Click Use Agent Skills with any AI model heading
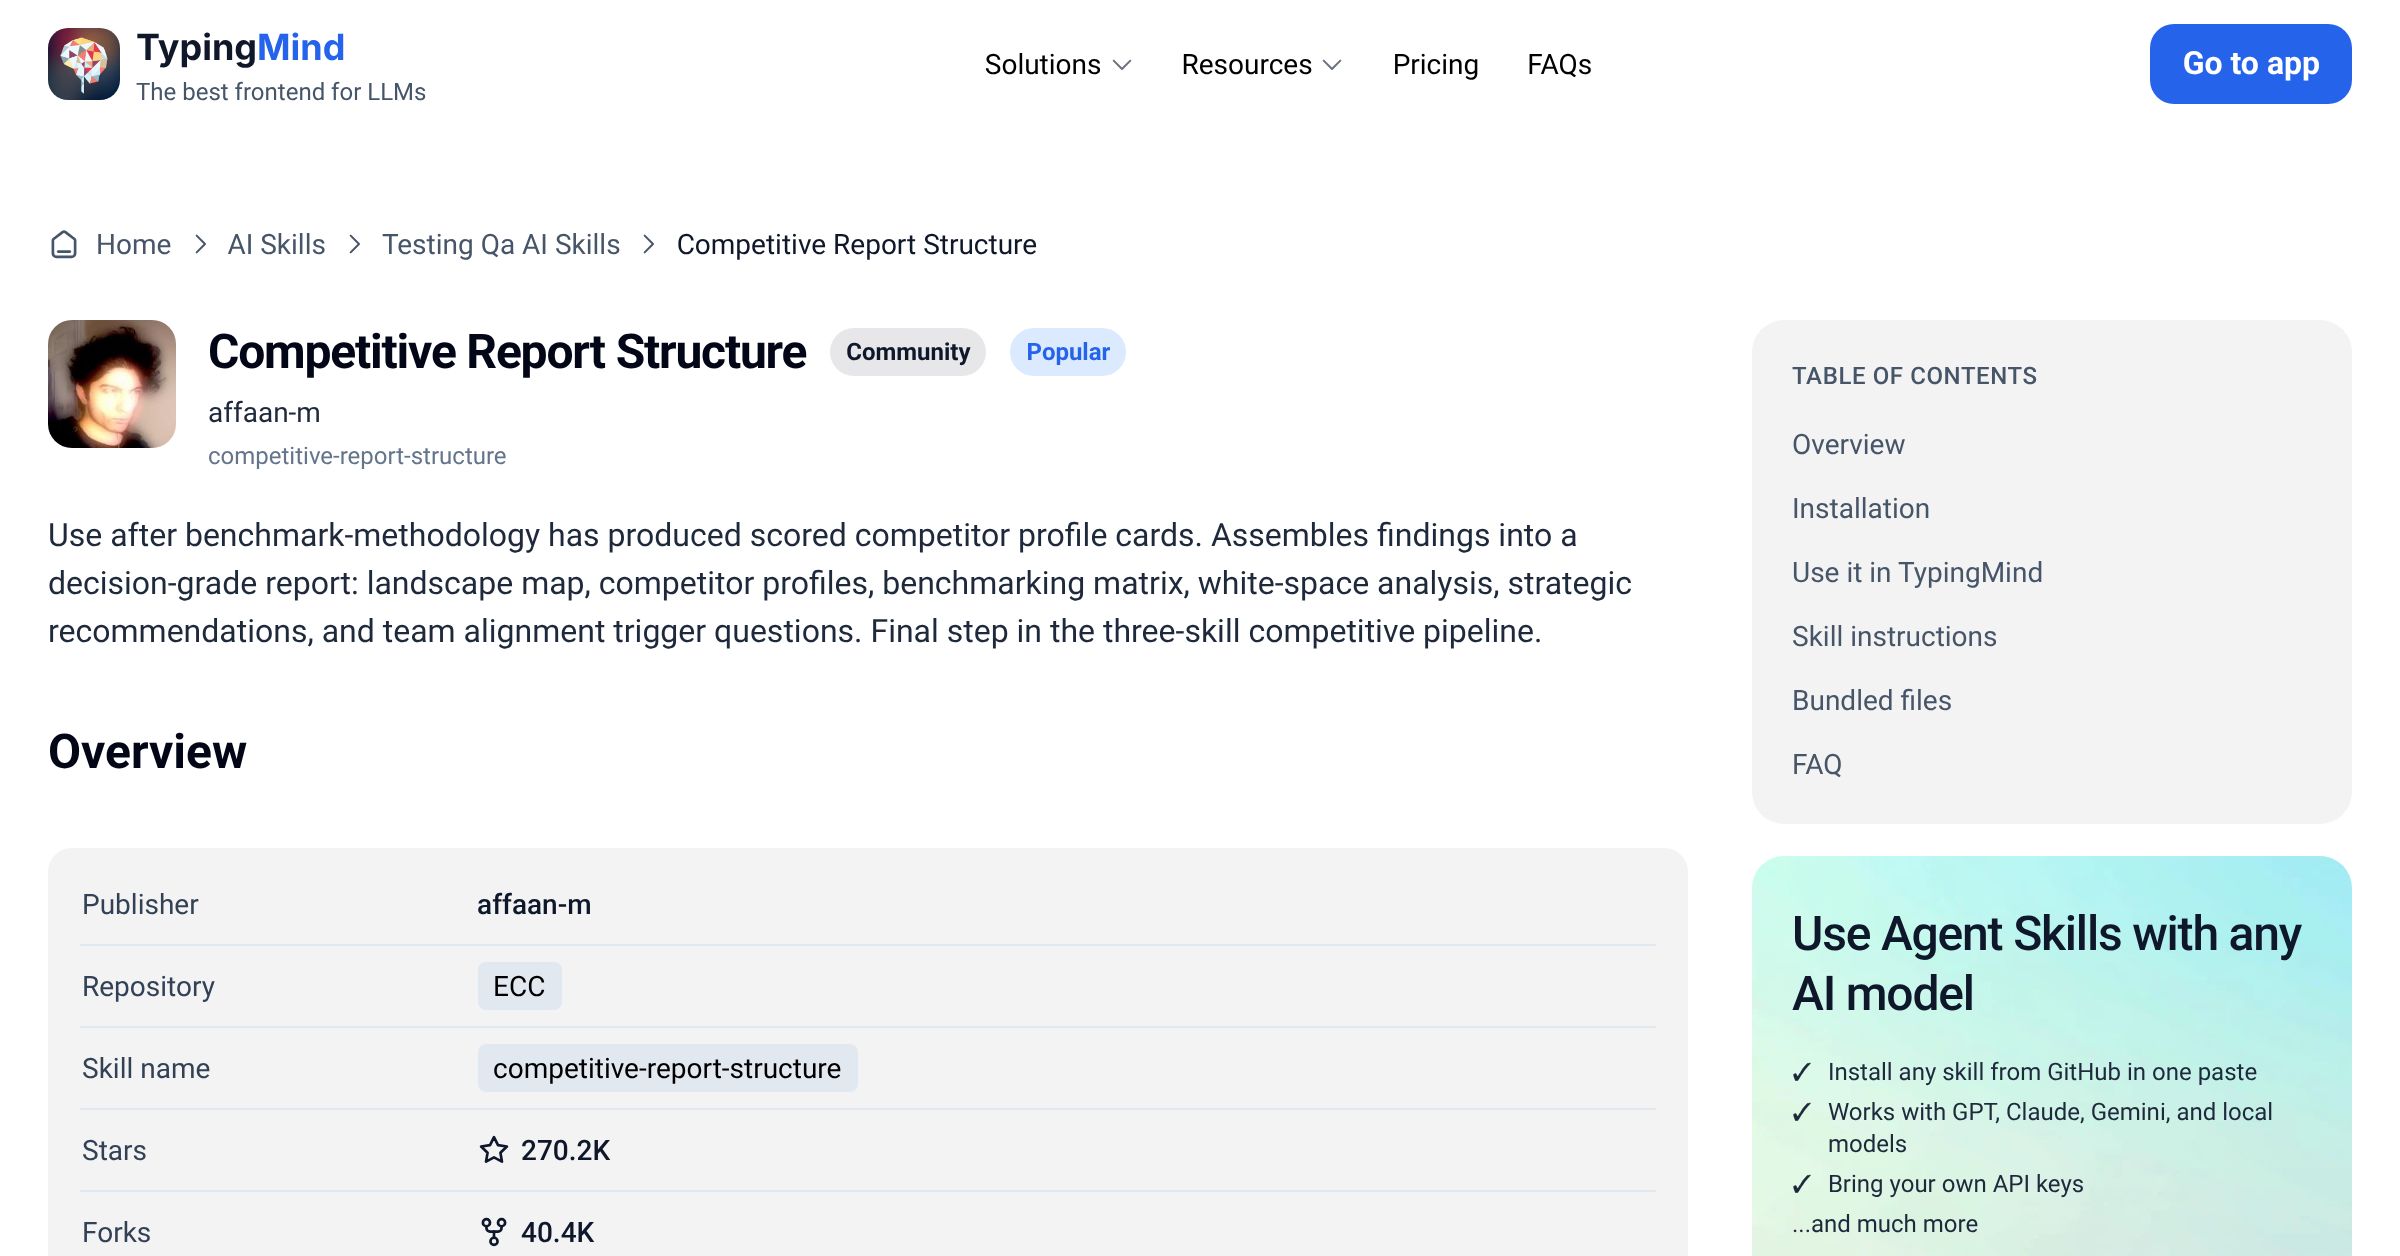 pyautogui.click(x=2046, y=963)
